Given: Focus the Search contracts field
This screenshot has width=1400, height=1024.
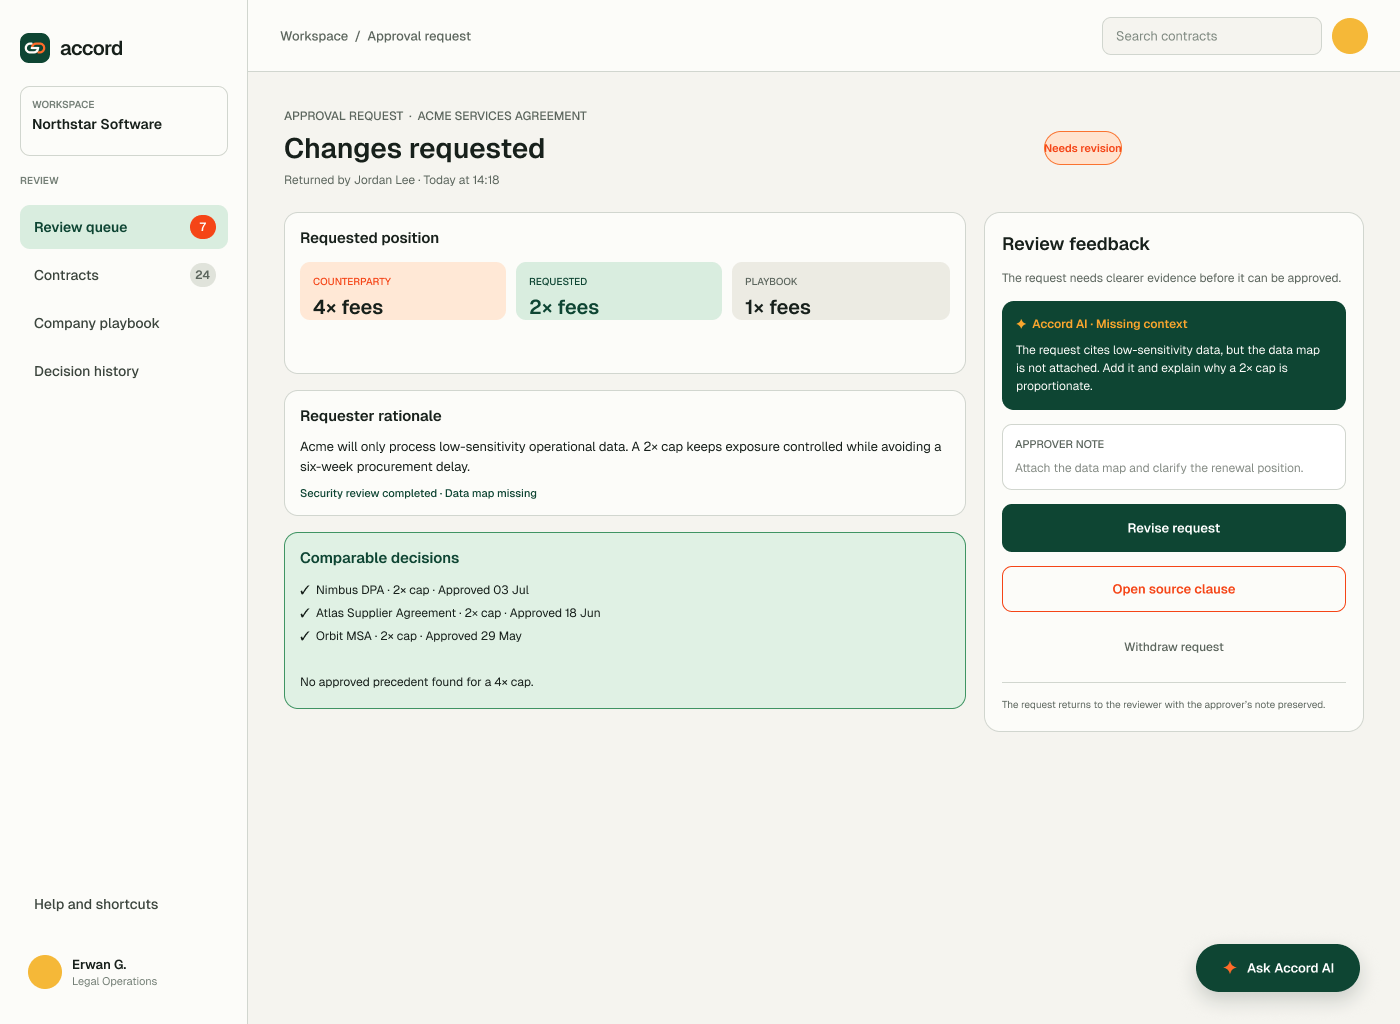Looking at the screenshot, I should pos(1212,36).
